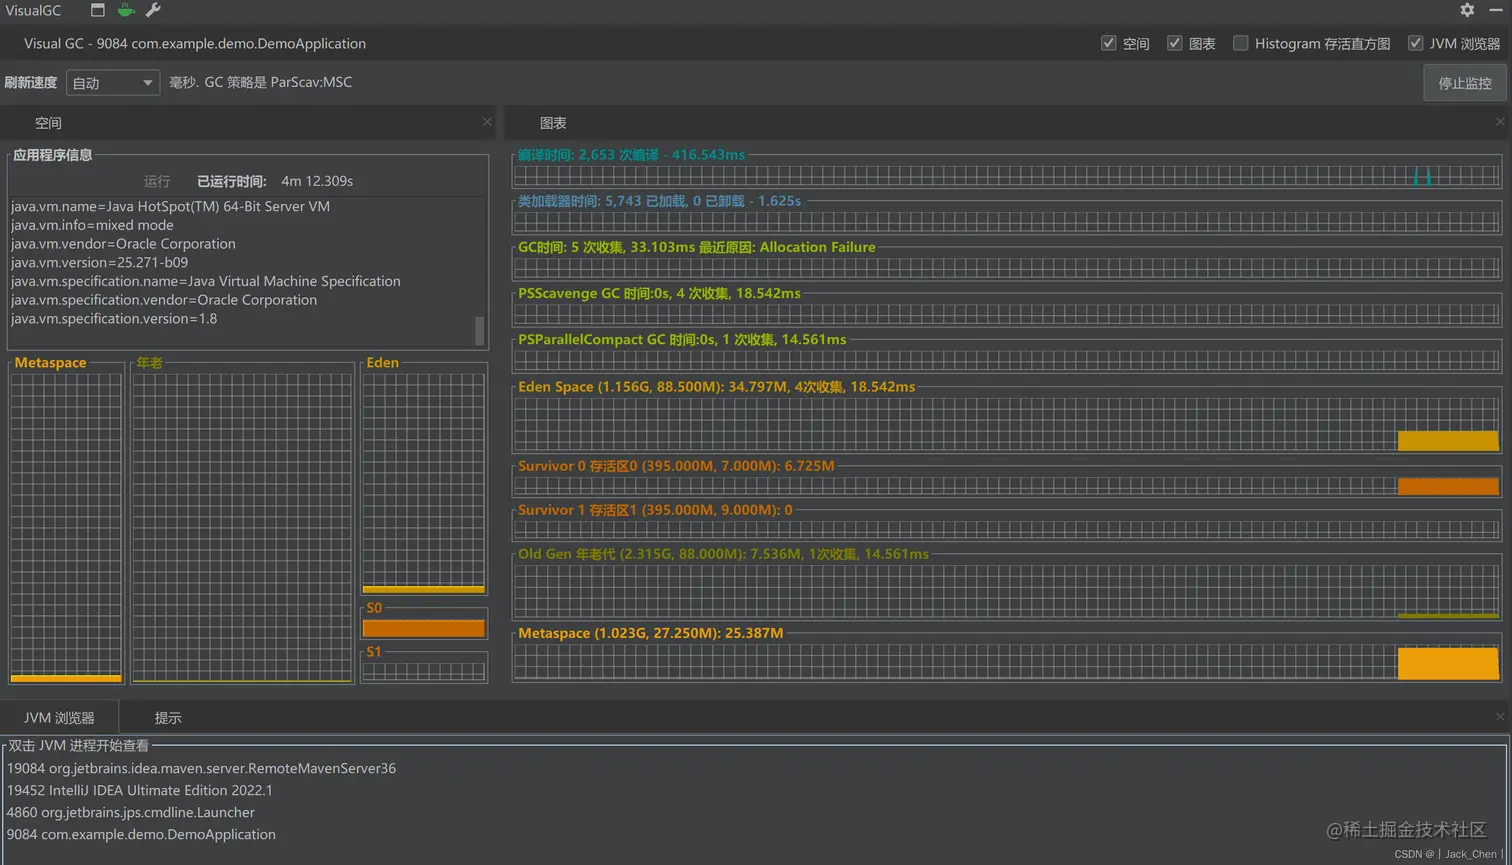Click the java.vm.vendor=Oracle Corporation line
Viewport: 1512px width, 865px height.
123,244
